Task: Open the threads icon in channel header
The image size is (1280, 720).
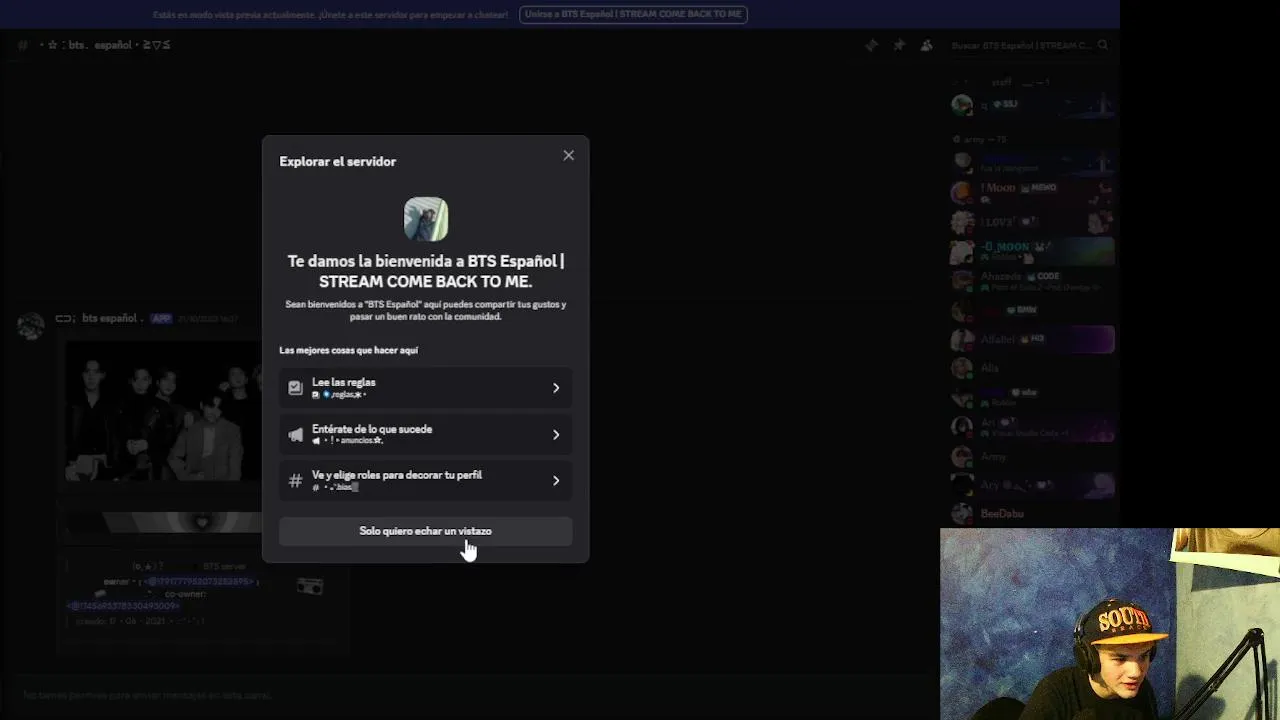Action: pos(871,45)
